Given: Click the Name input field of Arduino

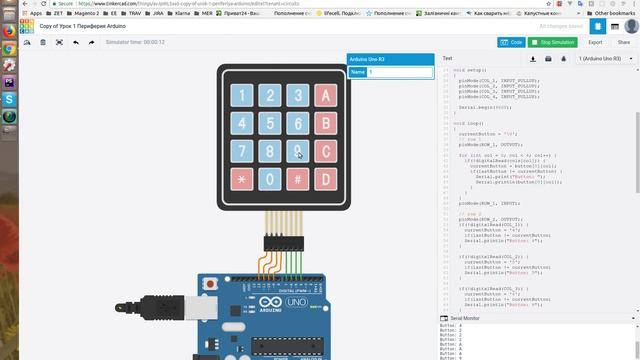Looking at the screenshot, I should tap(400, 72).
